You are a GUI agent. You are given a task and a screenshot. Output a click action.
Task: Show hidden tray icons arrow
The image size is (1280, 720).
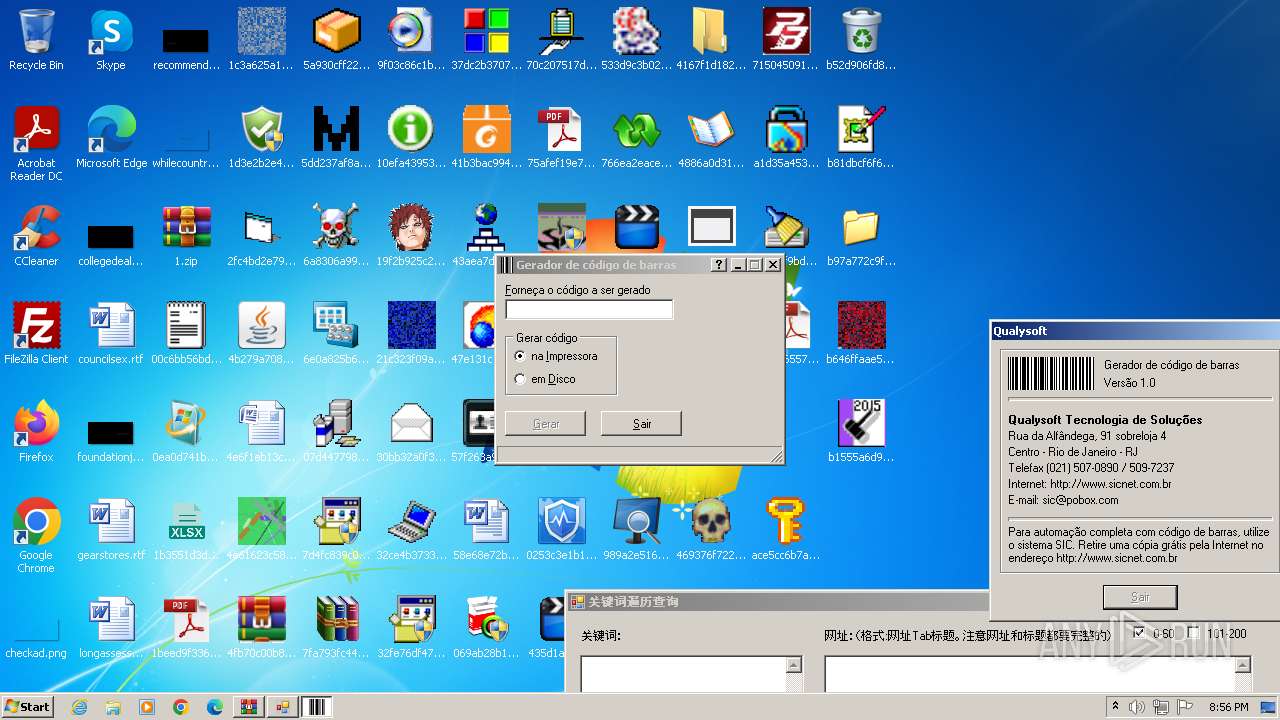[1115, 707]
